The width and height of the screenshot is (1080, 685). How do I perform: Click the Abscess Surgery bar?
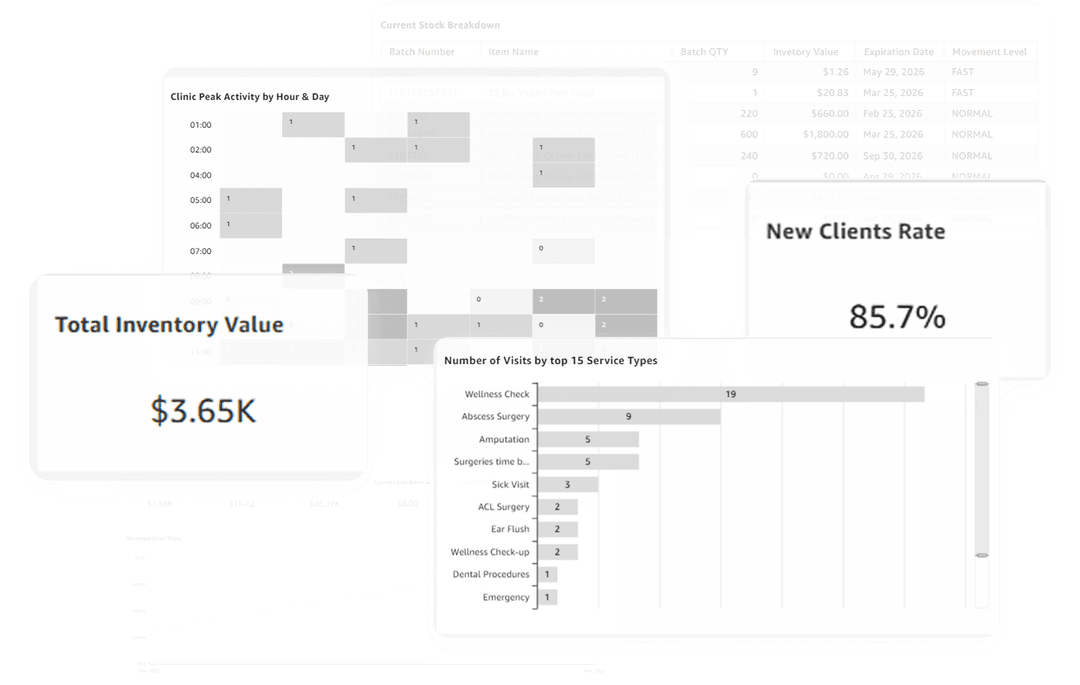[628, 417]
